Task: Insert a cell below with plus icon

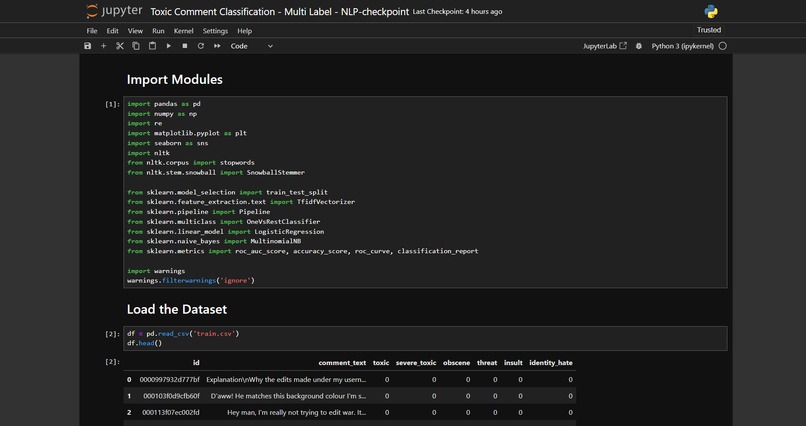Action: click(103, 46)
